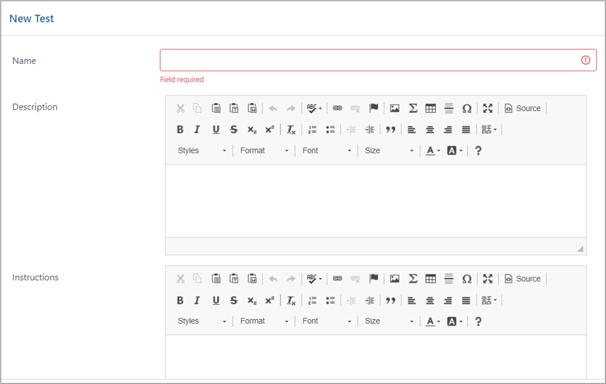Open Size dropdown in Description editor
This screenshot has height=384, width=606.
click(x=389, y=151)
